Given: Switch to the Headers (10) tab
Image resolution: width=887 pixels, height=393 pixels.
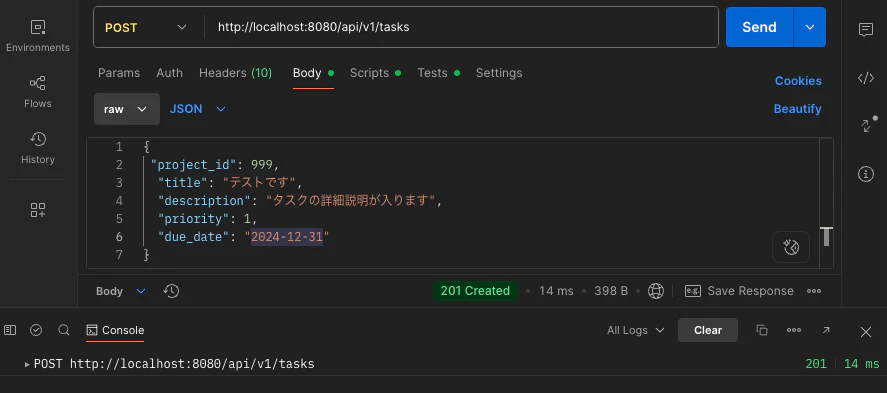Looking at the screenshot, I should click(235, 73).
